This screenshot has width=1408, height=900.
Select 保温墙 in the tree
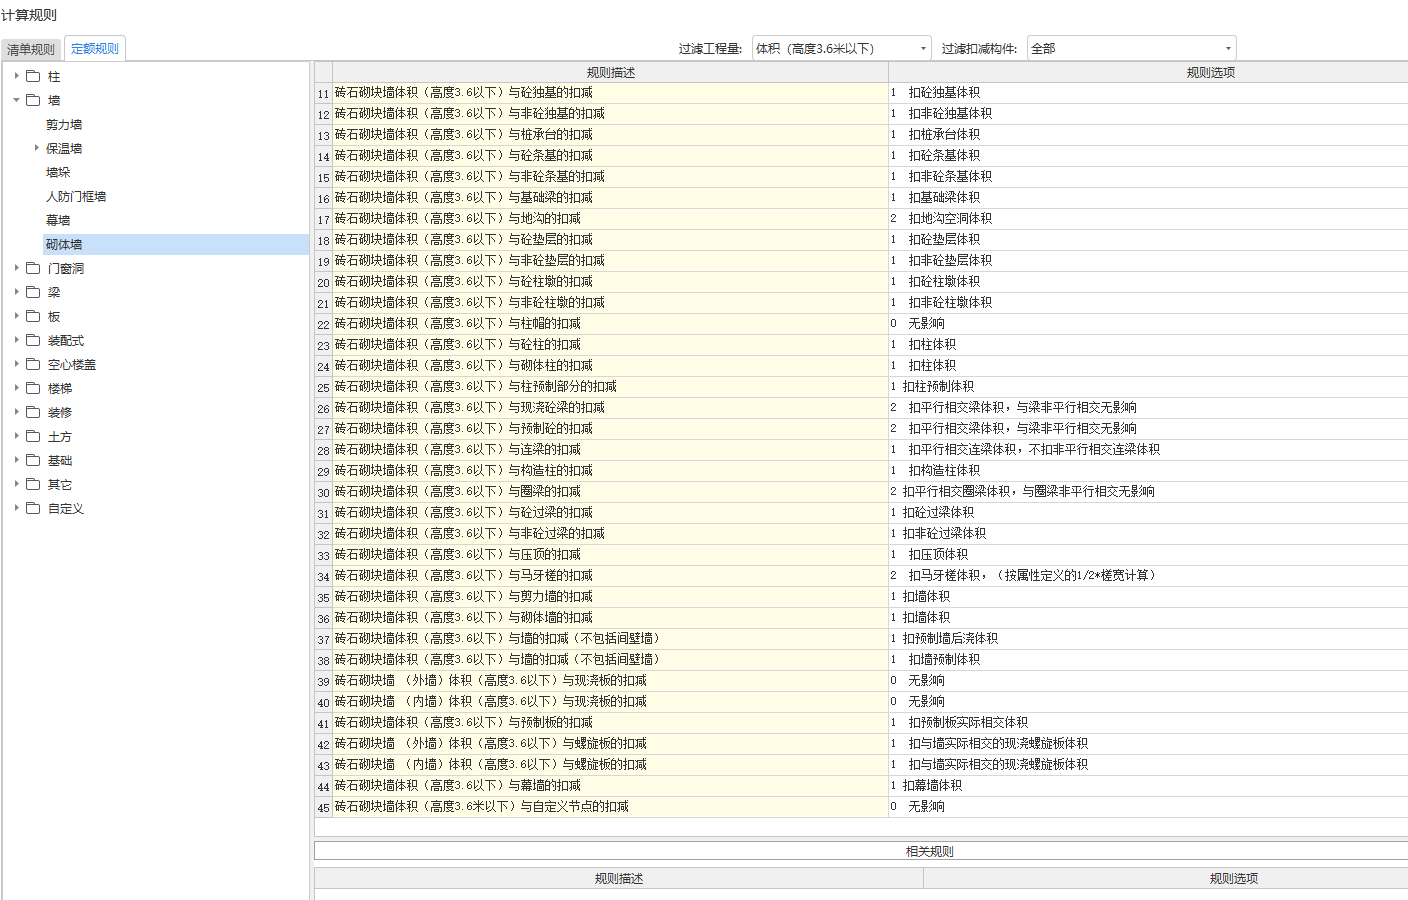coord(64,149)
